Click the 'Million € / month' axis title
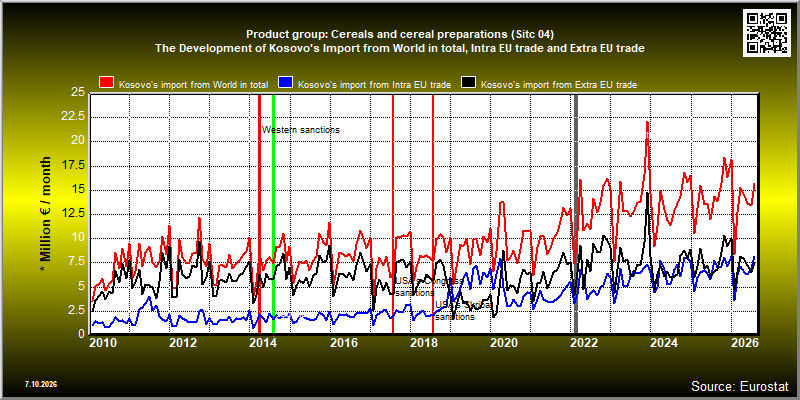This screenshot has height=400, width=800. 46,213
